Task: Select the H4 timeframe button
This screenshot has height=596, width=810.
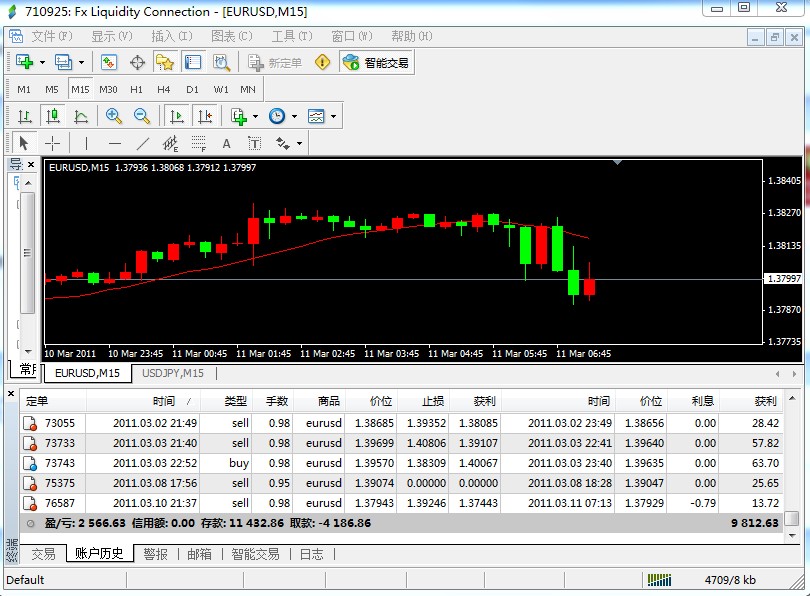Action: coord(164,89)
